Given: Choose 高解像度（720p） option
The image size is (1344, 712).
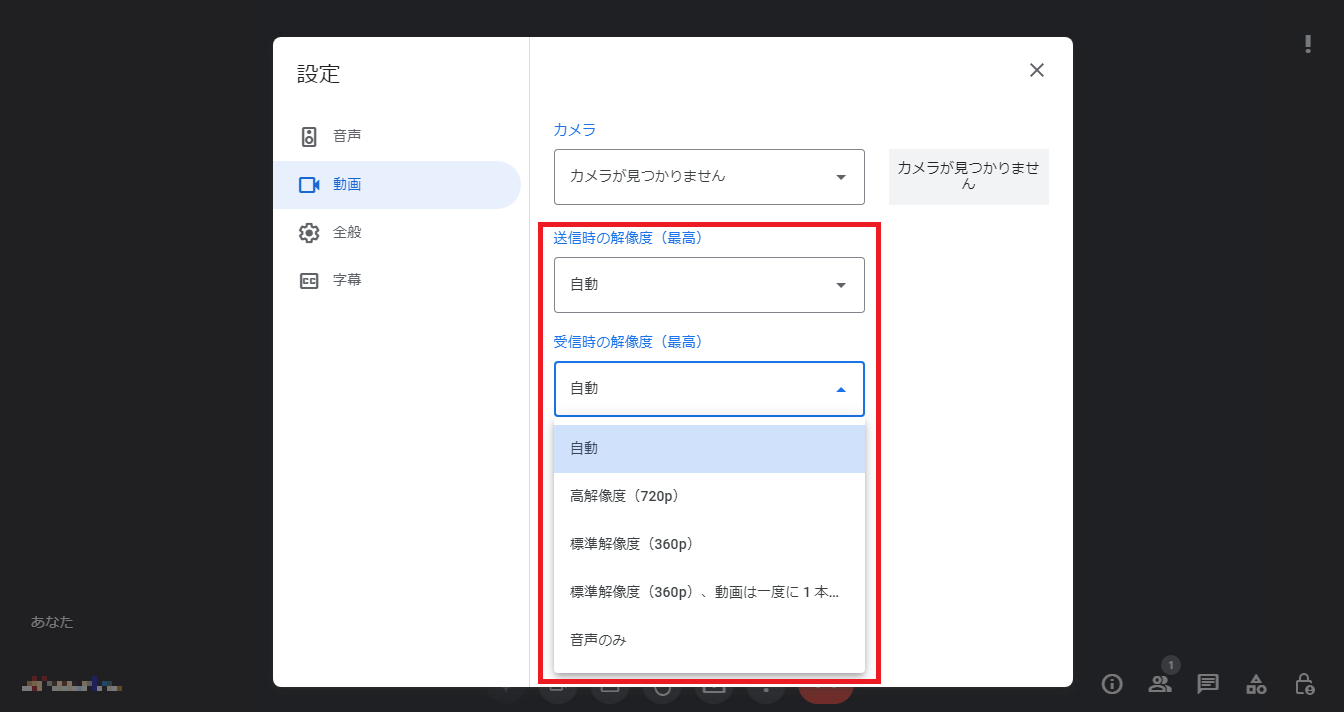Looking at the screenshot, I should click(x=709, y=496).
